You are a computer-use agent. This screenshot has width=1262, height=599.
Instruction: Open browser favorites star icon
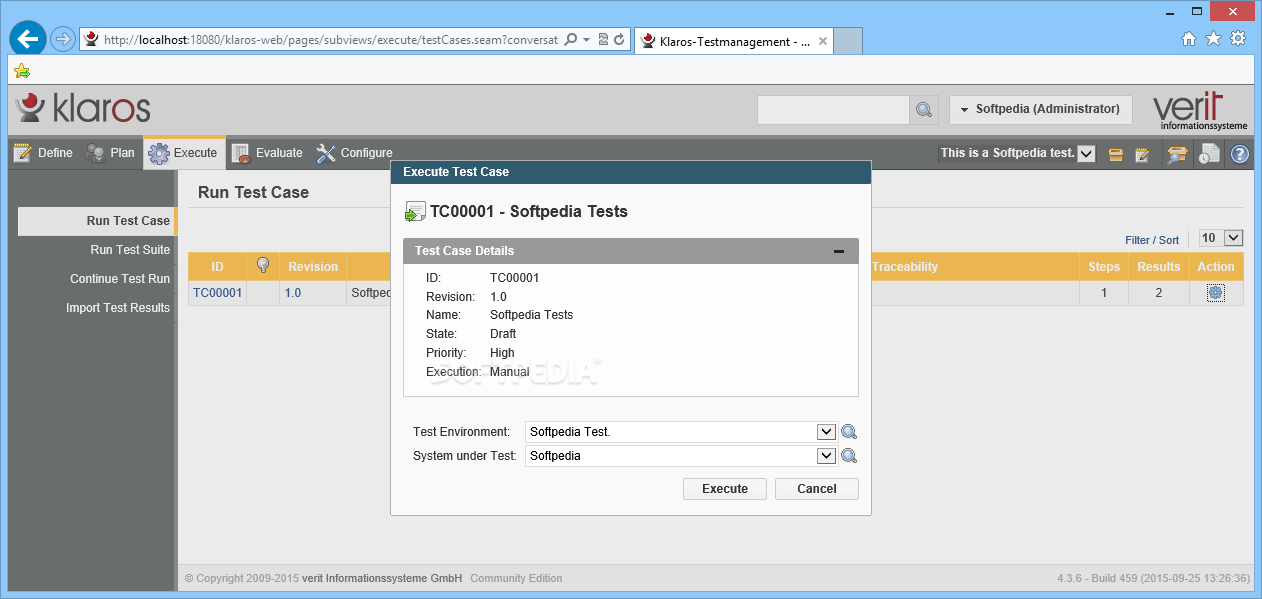point(1214,39)
